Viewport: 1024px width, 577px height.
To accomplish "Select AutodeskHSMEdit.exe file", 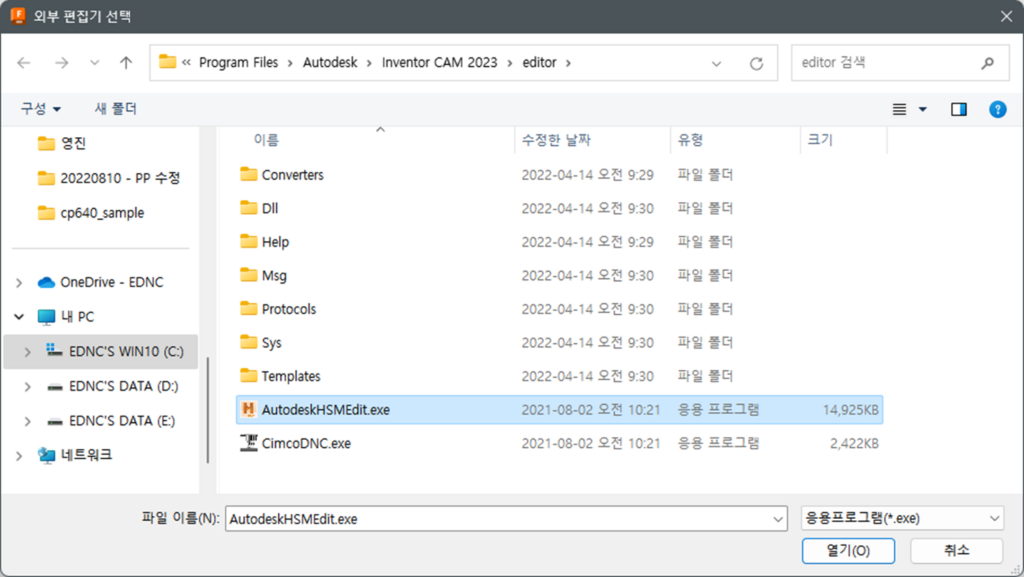I will [559, 410].
